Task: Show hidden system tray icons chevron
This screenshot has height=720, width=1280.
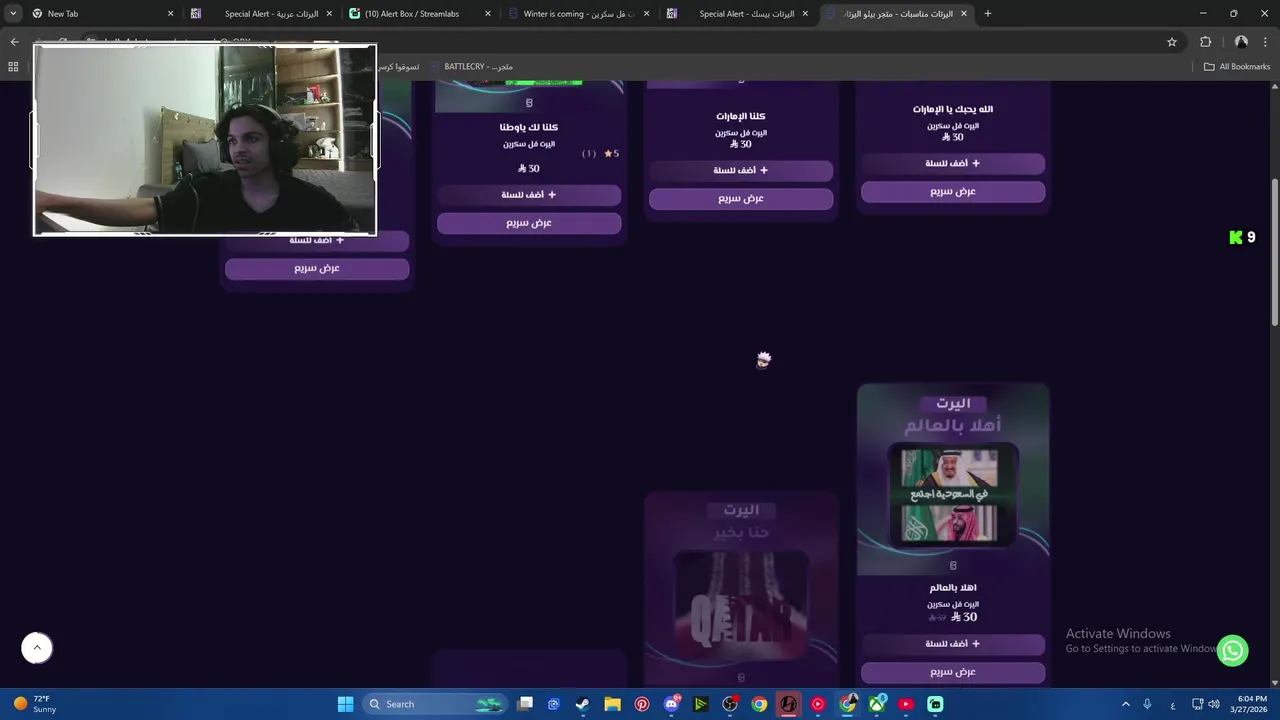Action: coord(1126,704)
